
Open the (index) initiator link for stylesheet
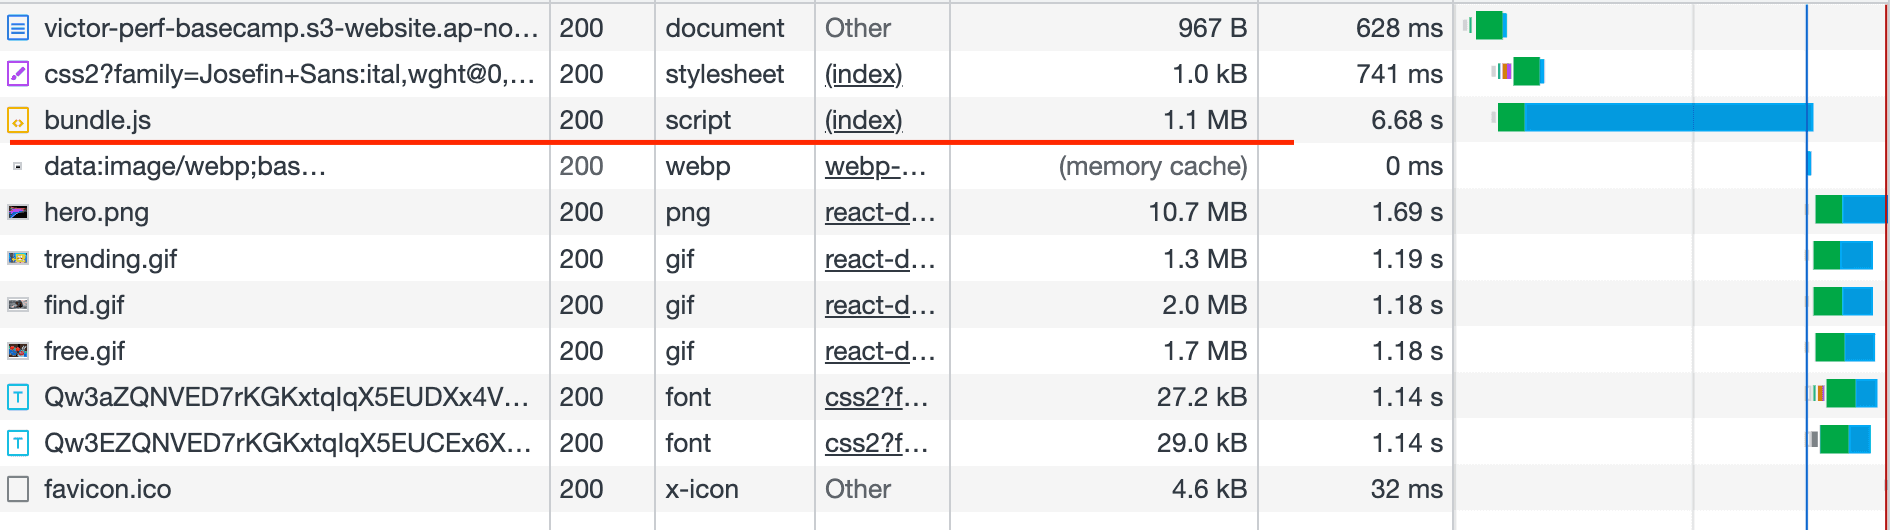pos(863,74)
